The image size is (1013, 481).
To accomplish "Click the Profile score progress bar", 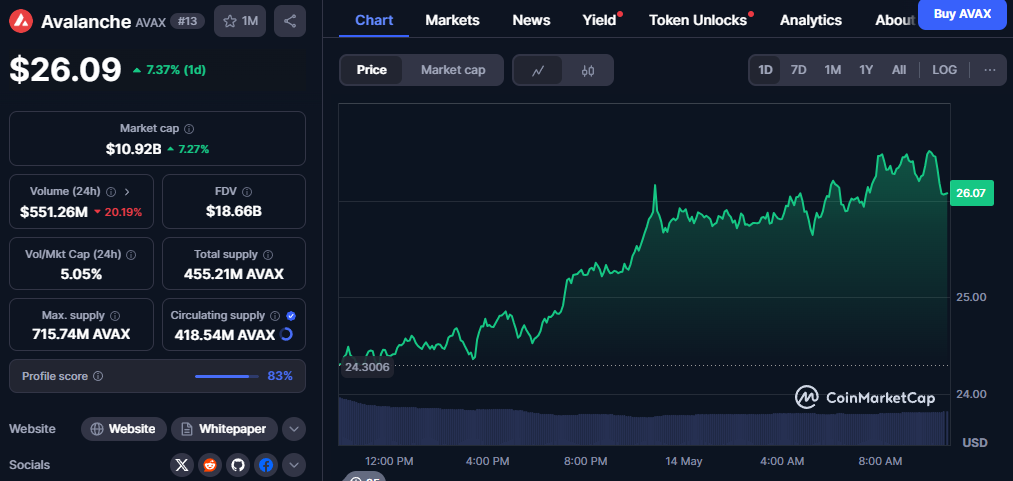I will tap(227, 376).
